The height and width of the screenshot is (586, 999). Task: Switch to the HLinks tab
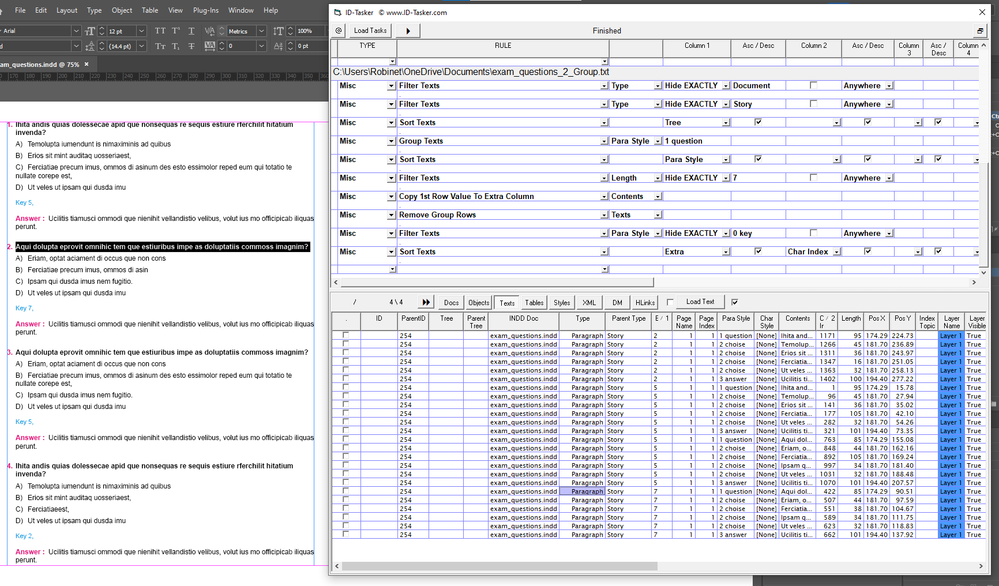point(645,303)
